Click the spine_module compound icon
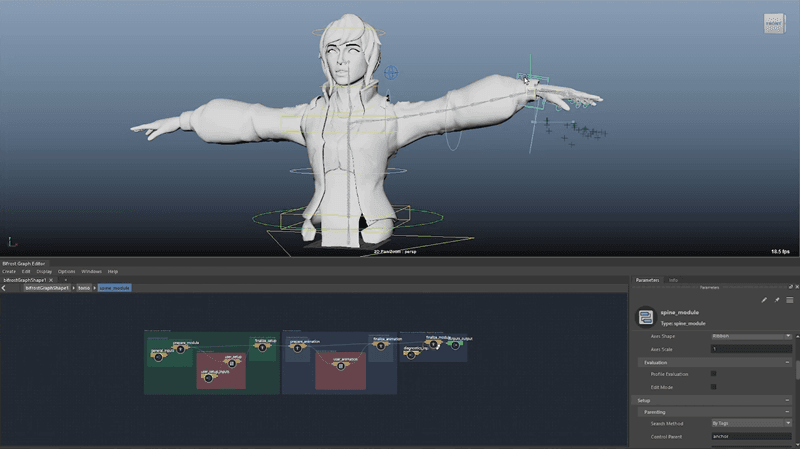 click(x=645, y=317)
